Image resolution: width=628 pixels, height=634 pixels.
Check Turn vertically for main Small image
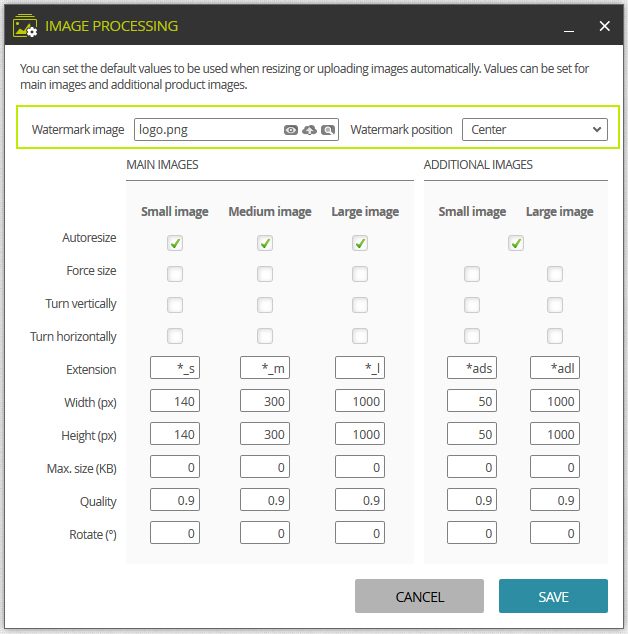(x=175, y=305)
